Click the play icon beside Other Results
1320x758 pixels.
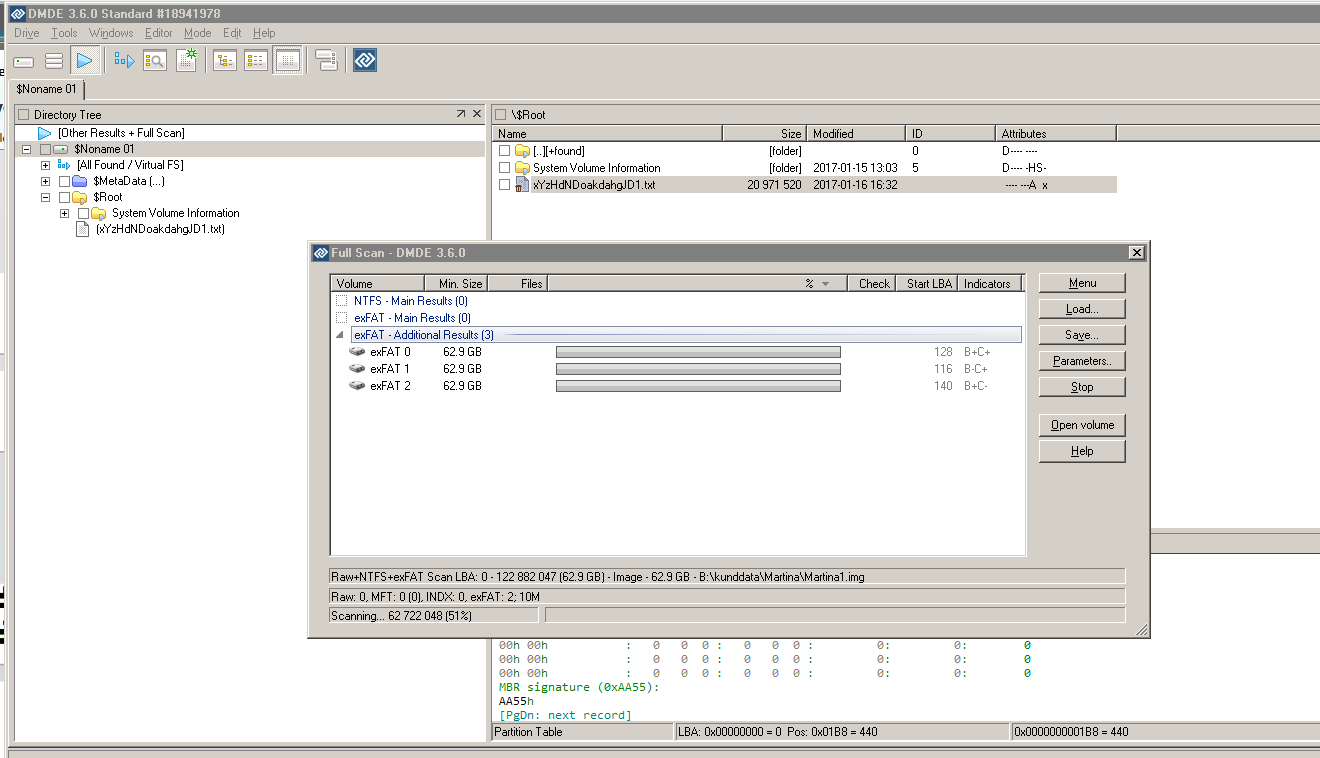click(45, 133)
